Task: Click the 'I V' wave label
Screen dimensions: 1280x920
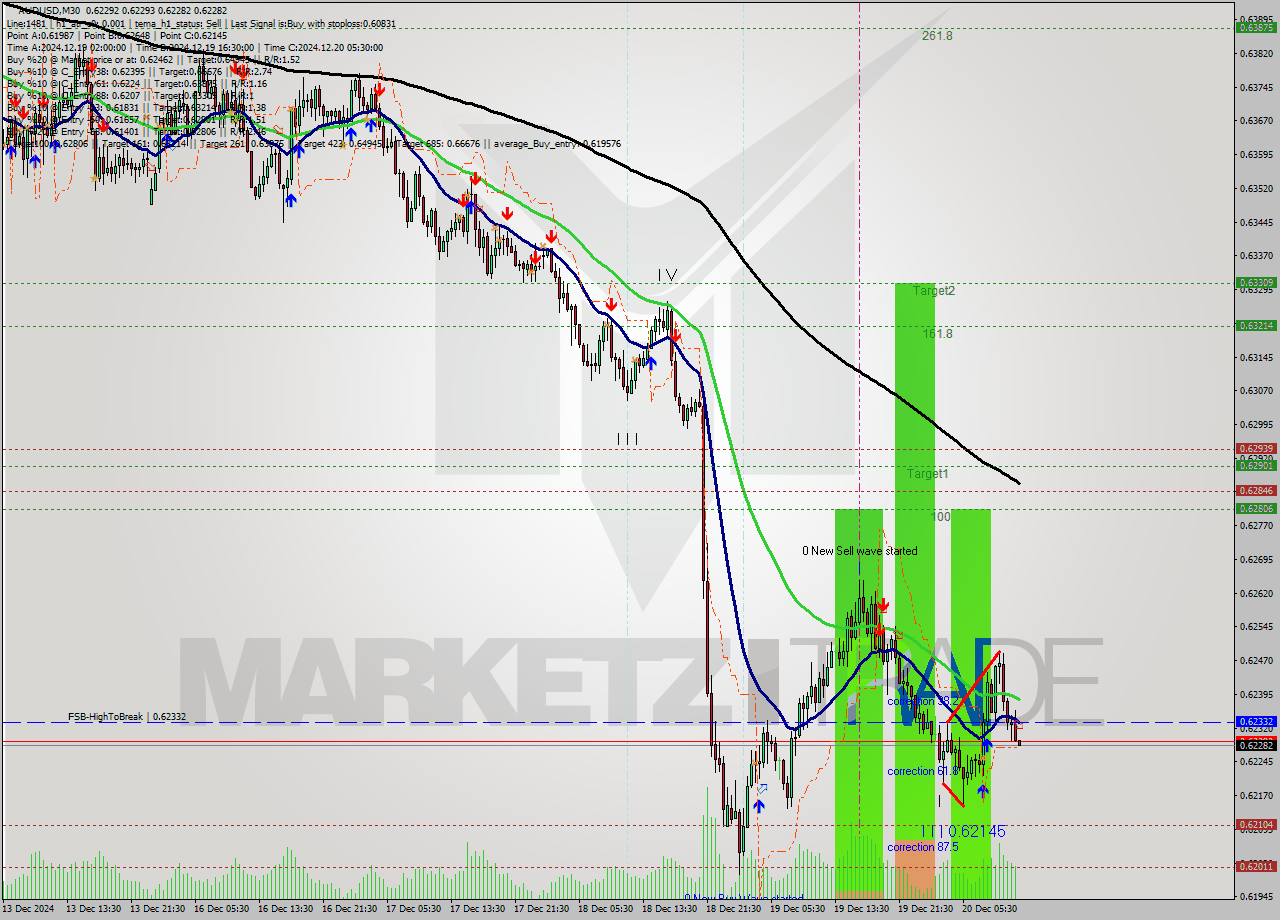Action: point(667,274)
